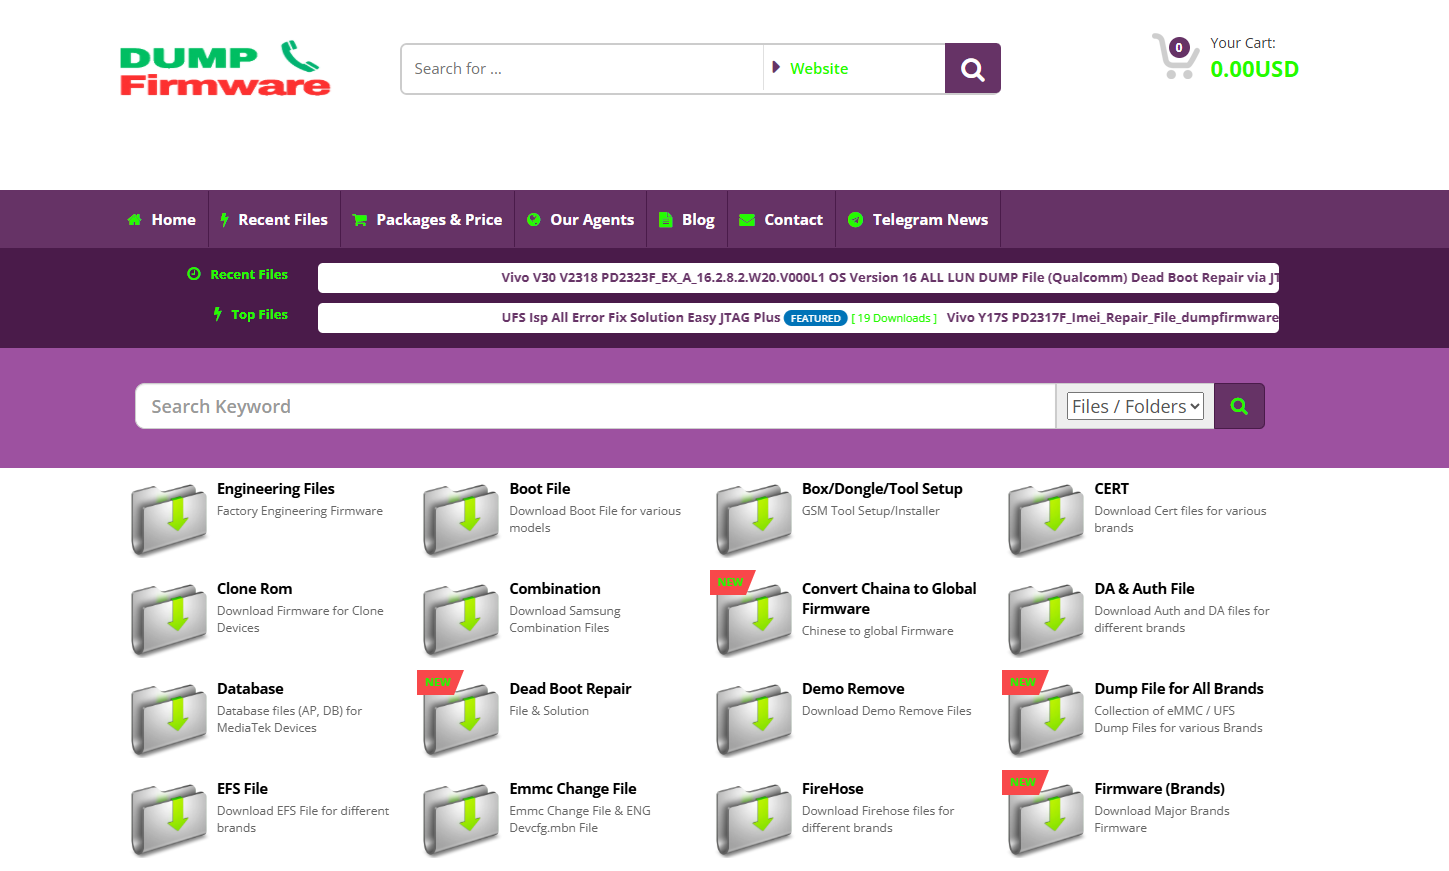Open Packages & Price menu
1449x871 pixels.
pyautogui.click(x=427, y=219)
